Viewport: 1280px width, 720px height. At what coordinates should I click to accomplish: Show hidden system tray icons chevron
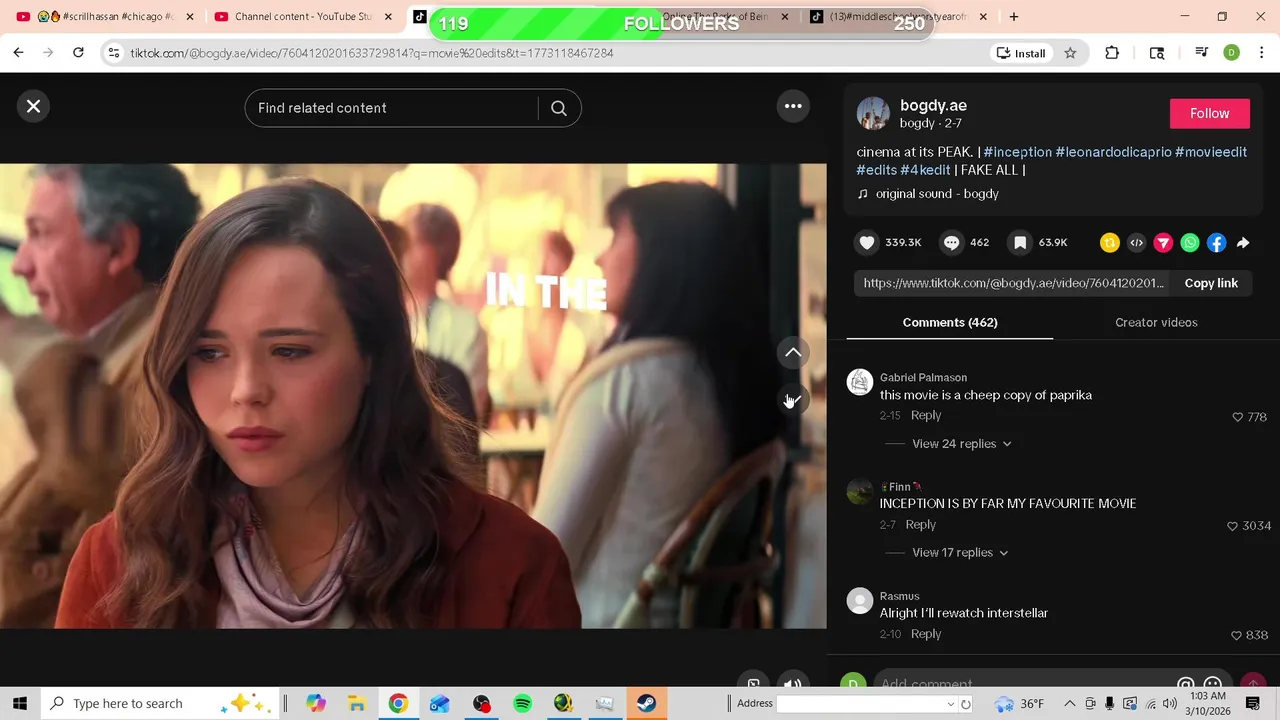tap(1069, 704)
